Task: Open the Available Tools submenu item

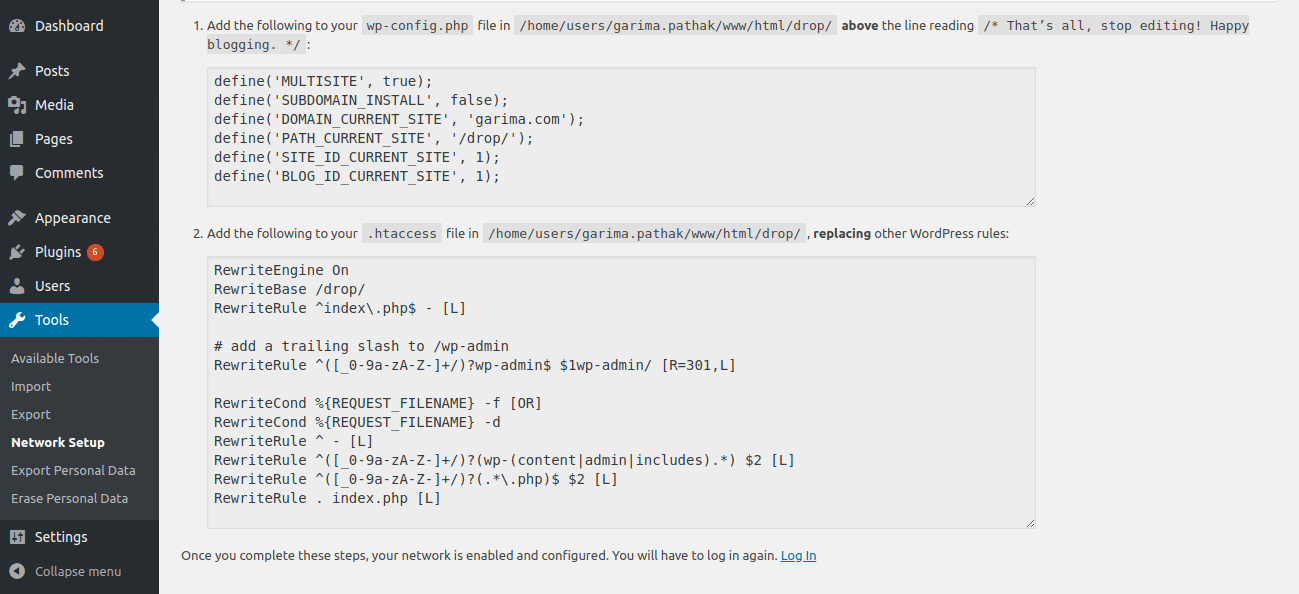Action: [55, 358]
